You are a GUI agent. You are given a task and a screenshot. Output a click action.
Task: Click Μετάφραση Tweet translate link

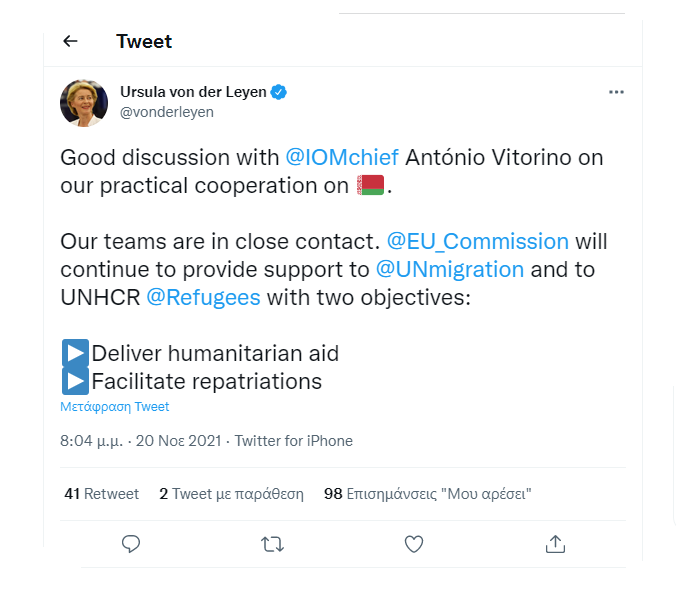point(115,407)
